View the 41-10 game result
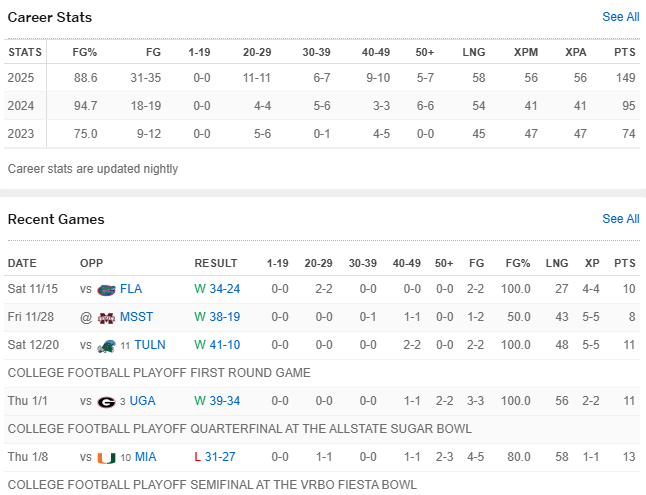 pyautogui.click(x=224, y=345)
